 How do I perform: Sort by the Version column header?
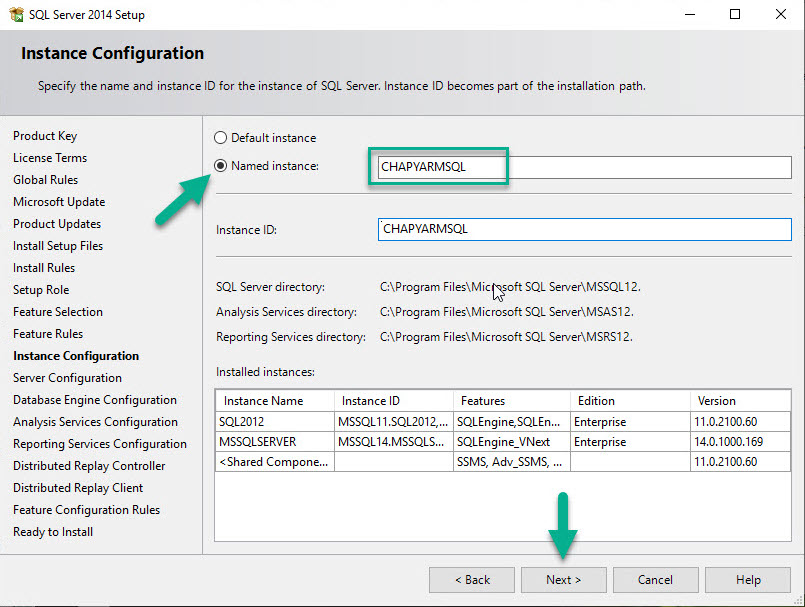point(740,401)
